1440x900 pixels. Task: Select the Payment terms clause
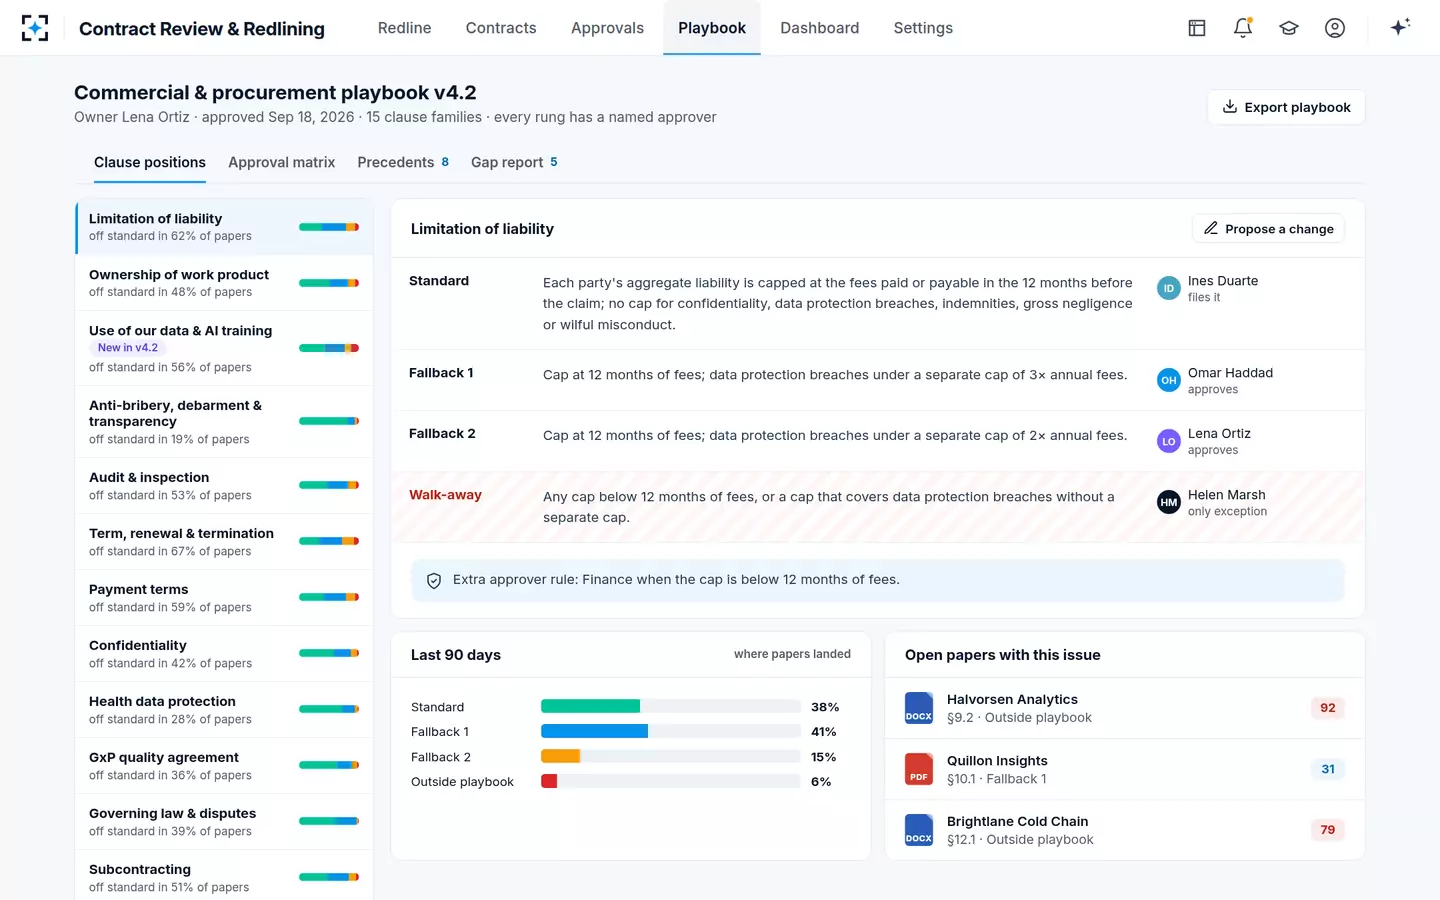click(224, 598)
